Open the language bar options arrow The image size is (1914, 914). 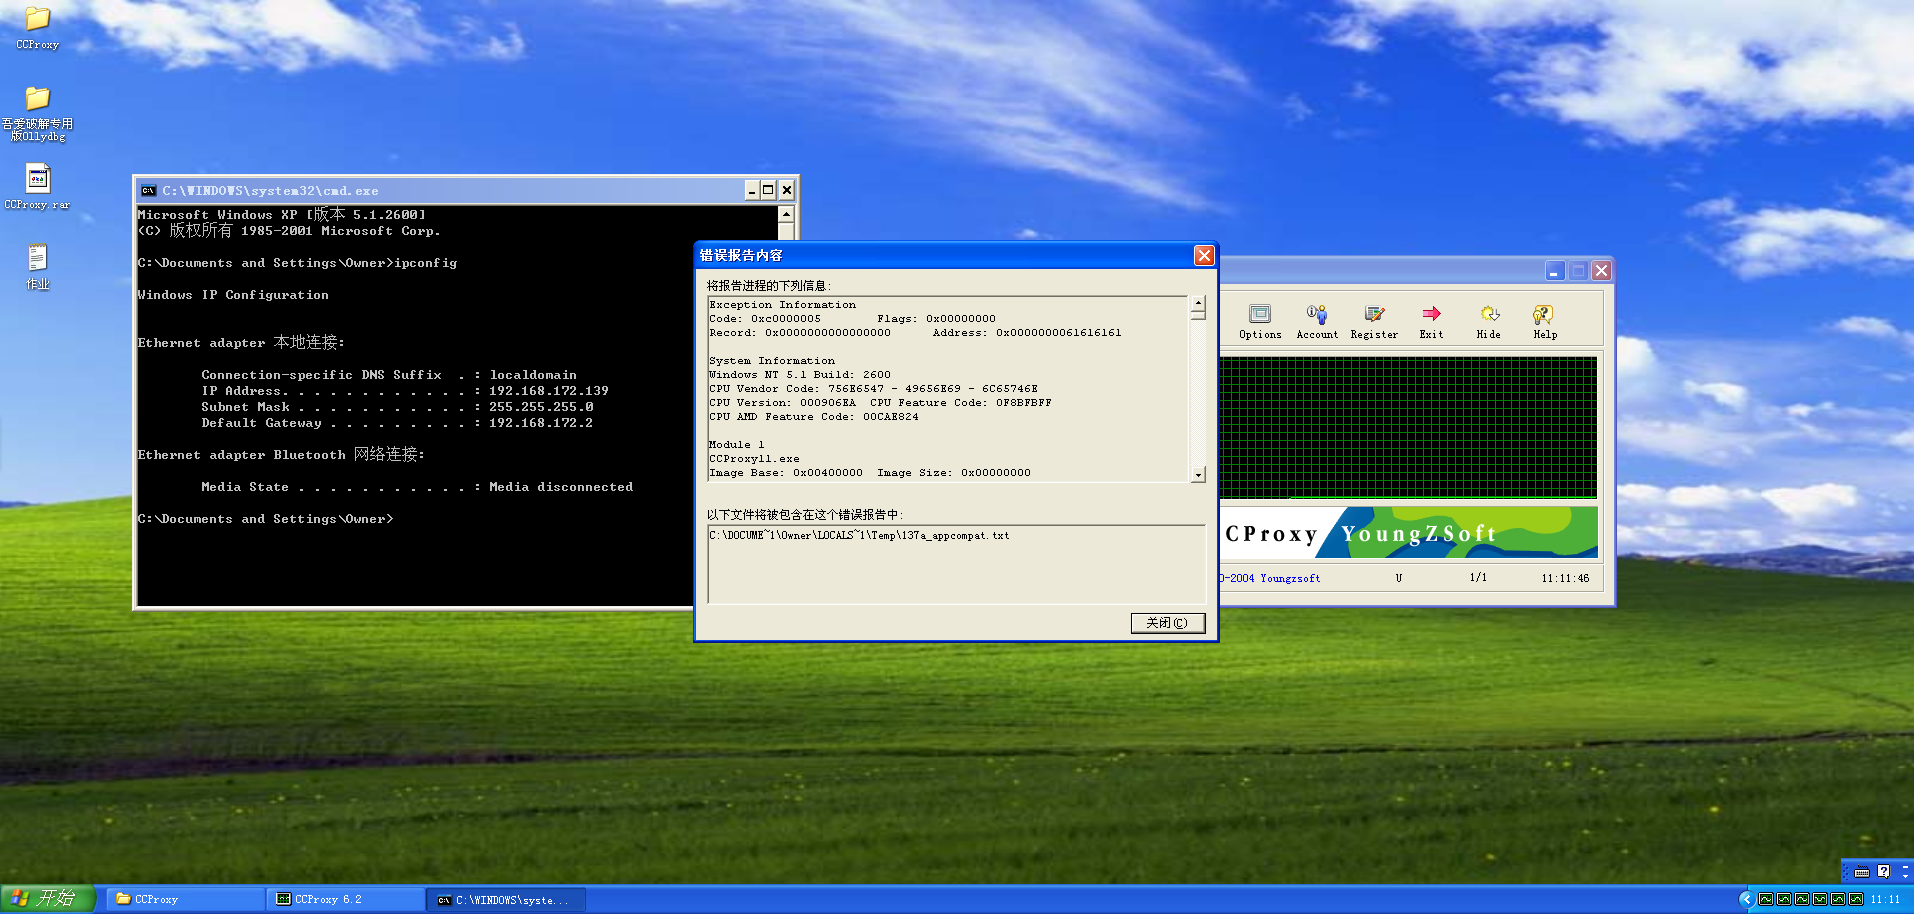[x=1905, y=877]
